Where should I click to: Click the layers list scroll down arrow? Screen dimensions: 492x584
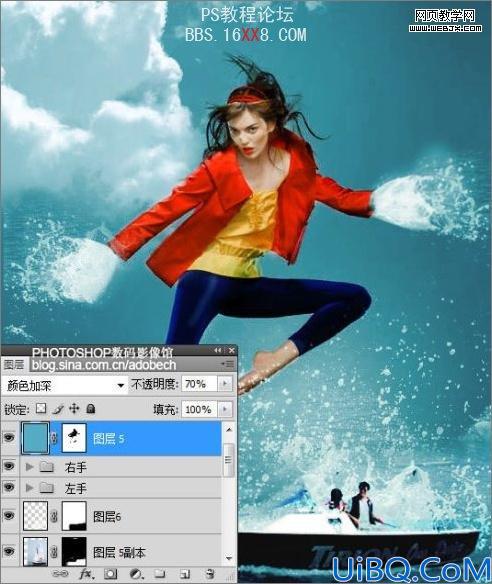229,558
